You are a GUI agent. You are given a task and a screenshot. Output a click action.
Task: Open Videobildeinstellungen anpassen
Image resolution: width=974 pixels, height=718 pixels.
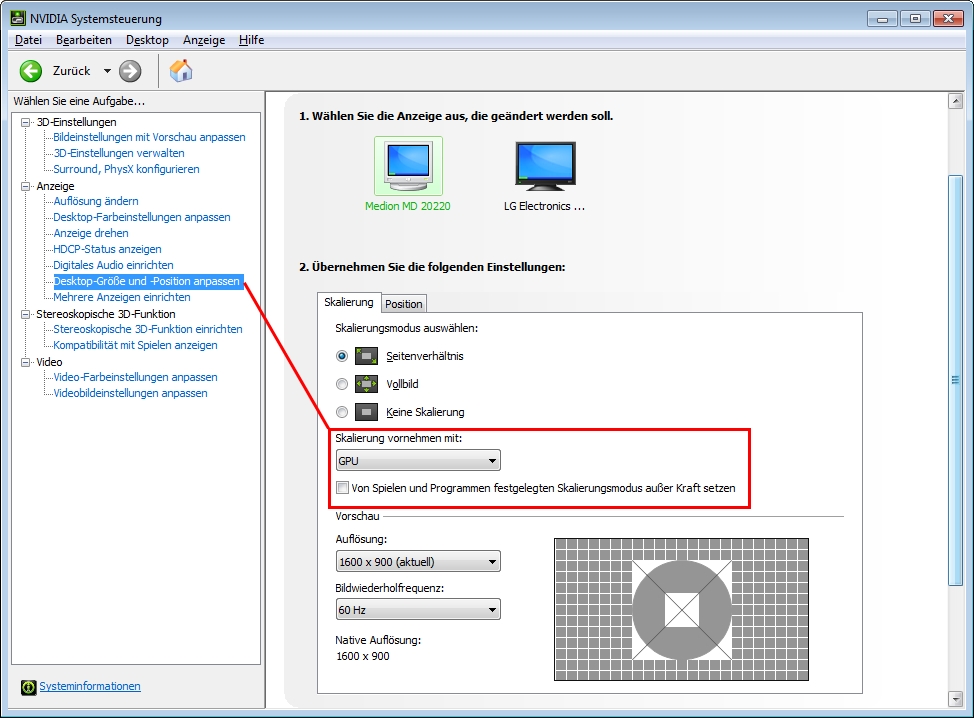click(x=130, y=393)
